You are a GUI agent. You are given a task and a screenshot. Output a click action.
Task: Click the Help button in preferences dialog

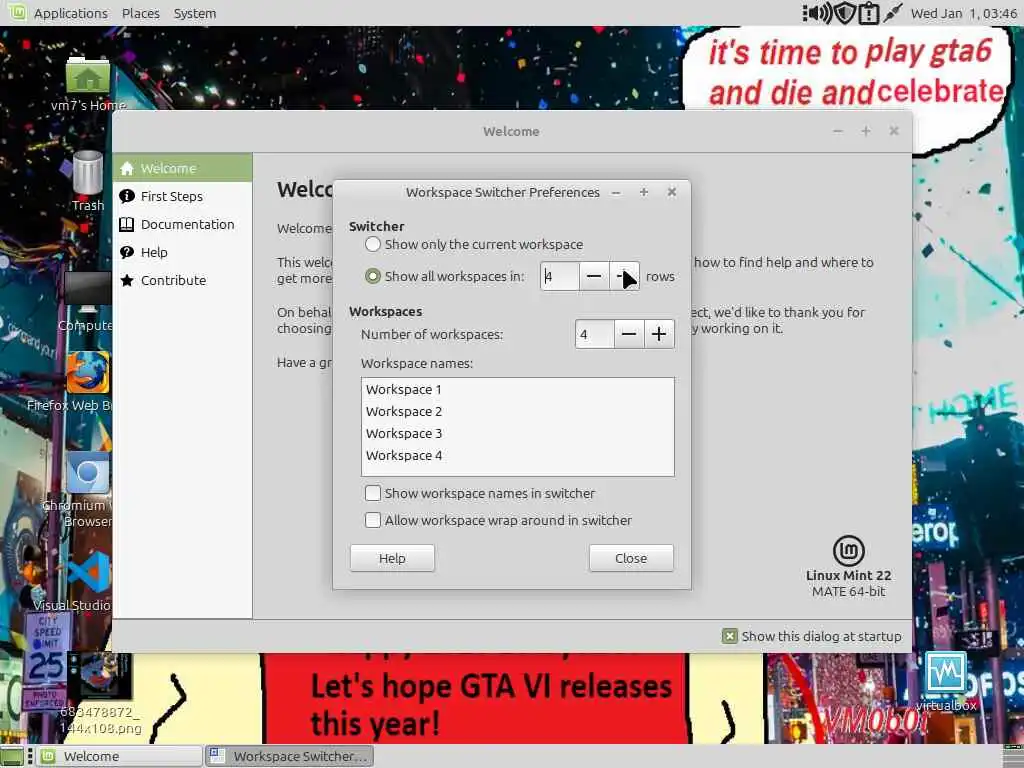pos(392,558)
